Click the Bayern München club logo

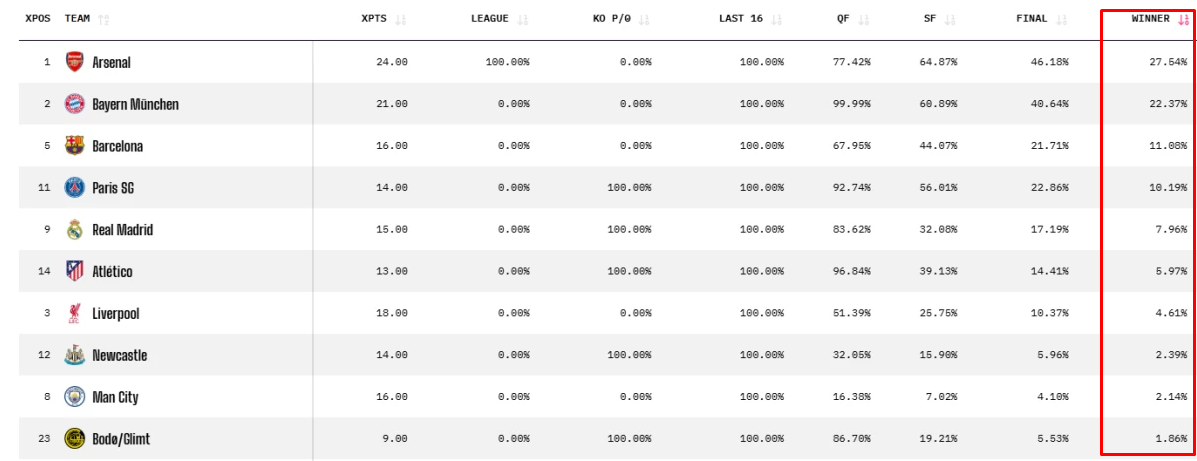click(x=74, y=104)
